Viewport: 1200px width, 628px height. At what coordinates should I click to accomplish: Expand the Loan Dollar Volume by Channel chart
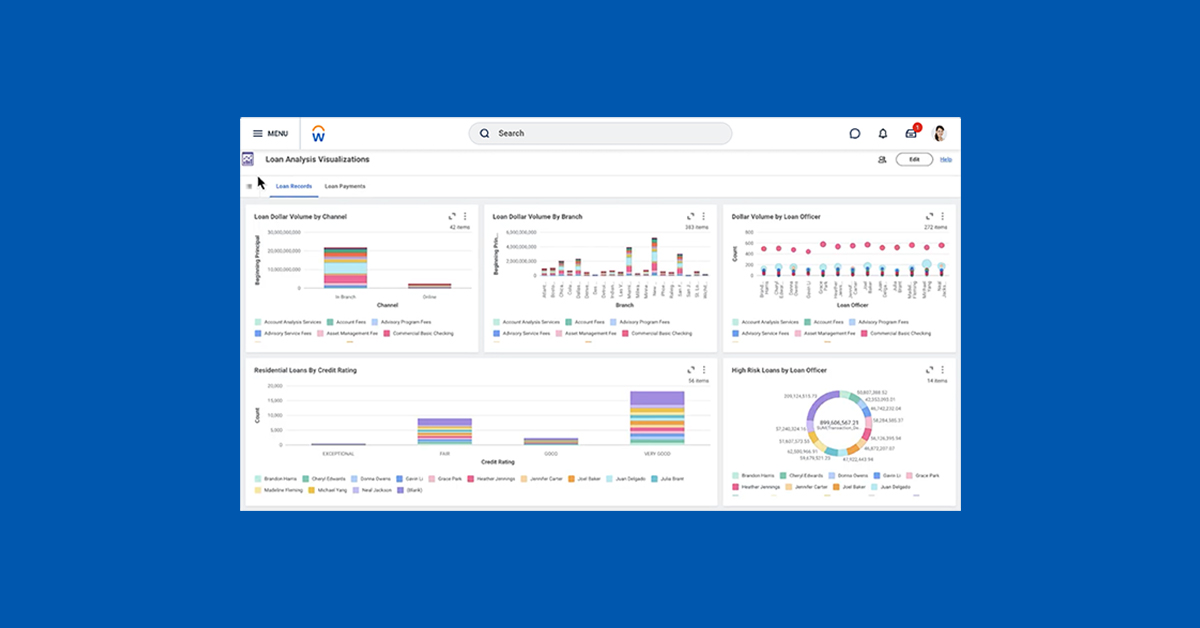(452, 216)
